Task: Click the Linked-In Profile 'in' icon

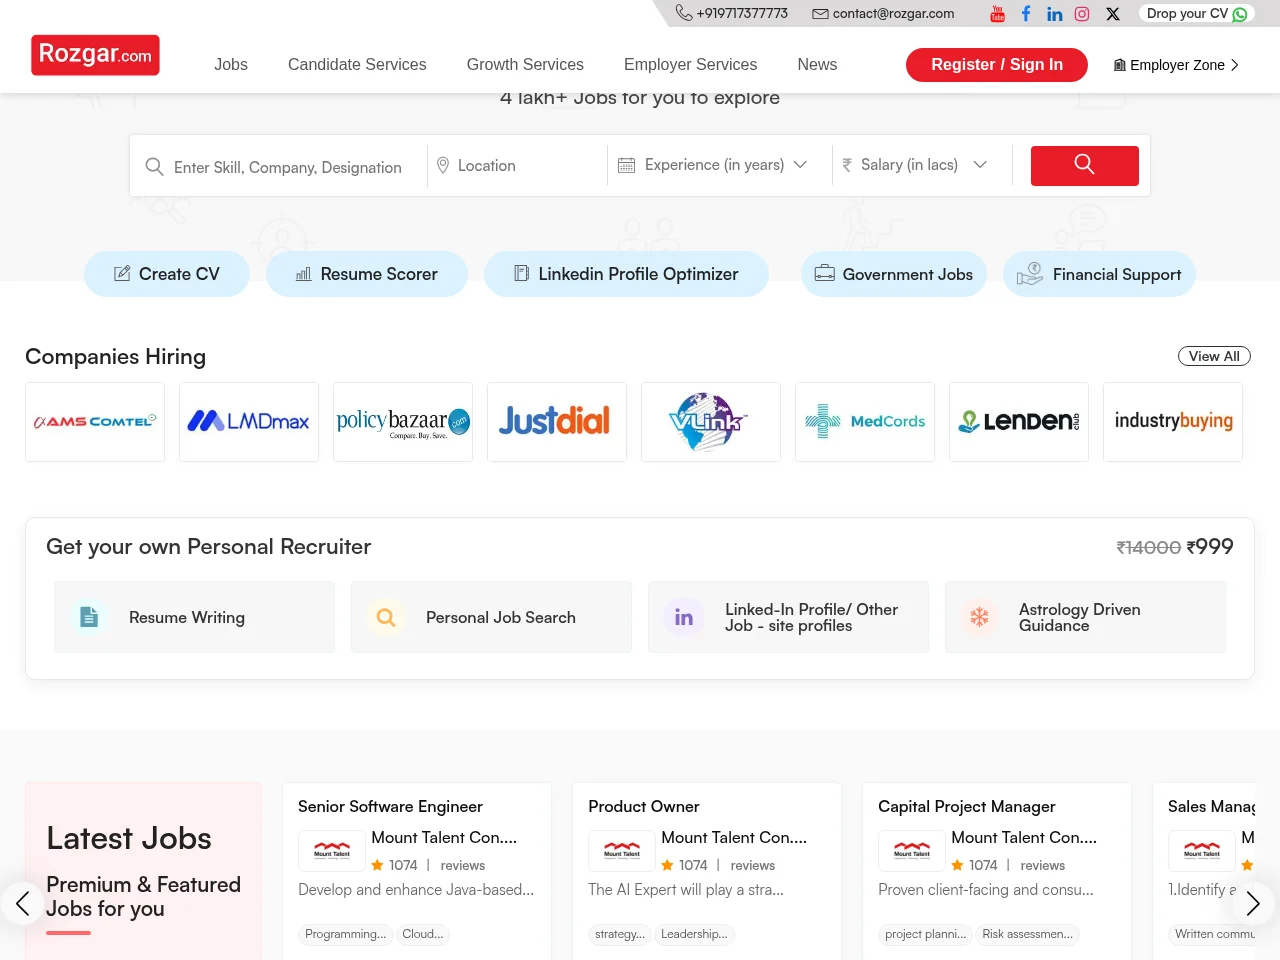Action: pyautogui.click(x=684, y=617)
